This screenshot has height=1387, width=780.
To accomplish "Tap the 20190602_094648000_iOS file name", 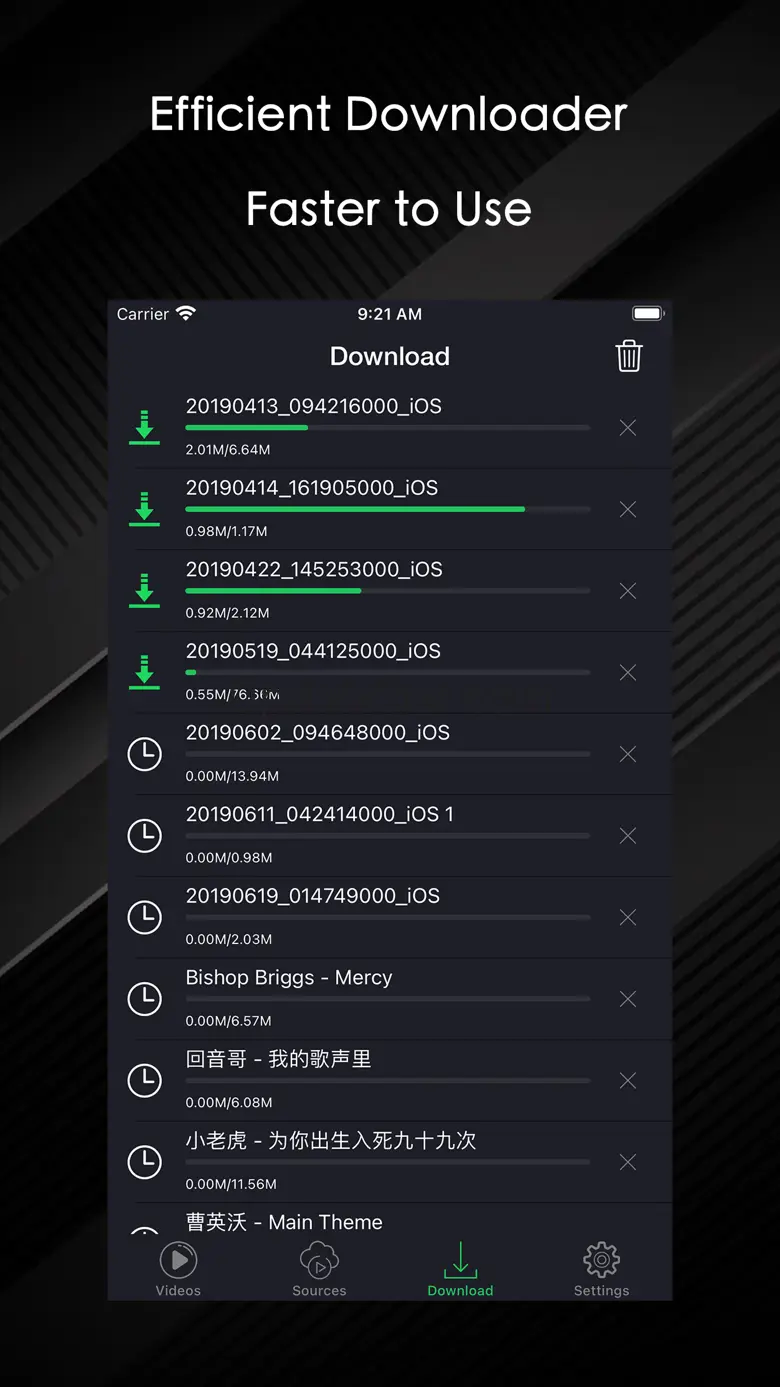I will point(318,732).
